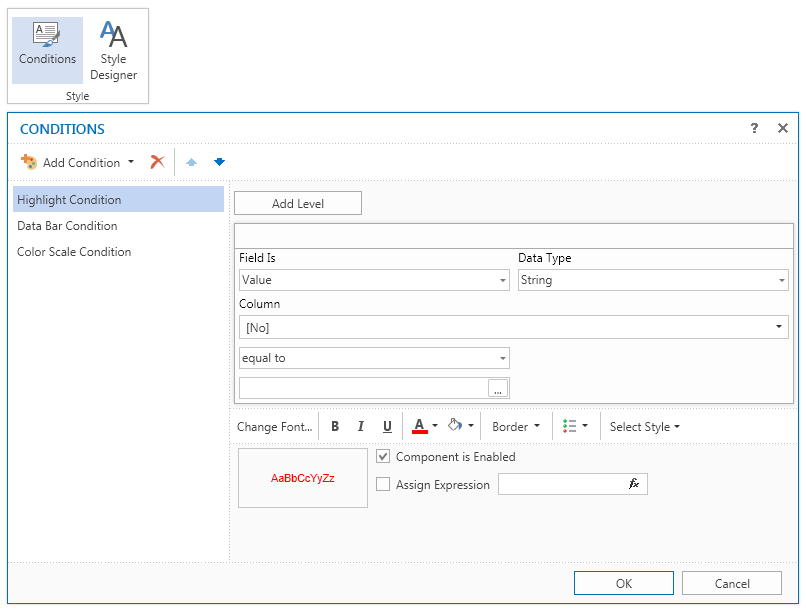This screenshot has height=613, width=806.
Task: Open the help question mark
Action: (x=754, y=128)
